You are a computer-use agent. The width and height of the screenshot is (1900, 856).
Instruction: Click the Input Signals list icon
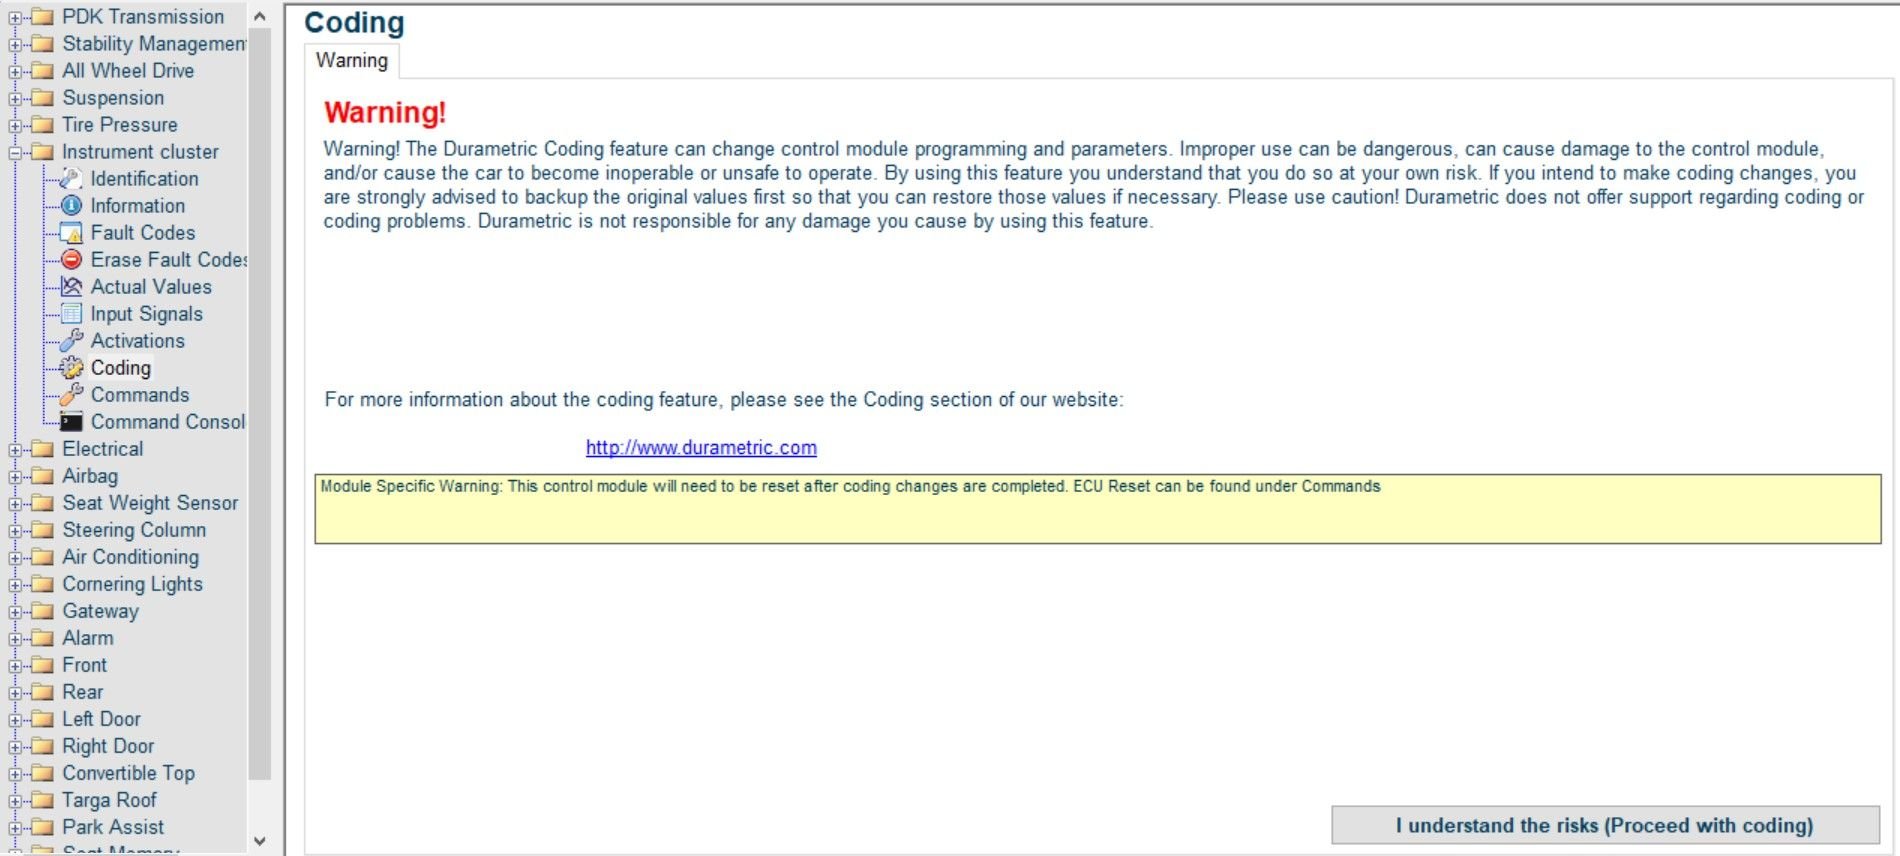pos(71,314)
